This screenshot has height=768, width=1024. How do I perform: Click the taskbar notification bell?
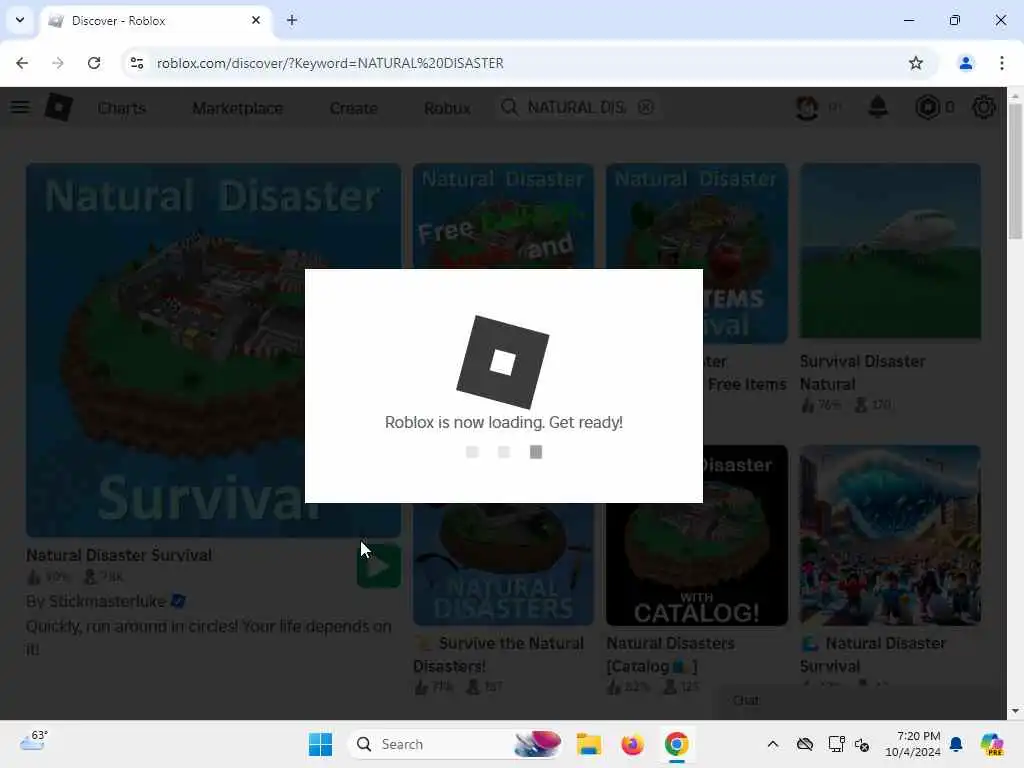tap(956, 744)
